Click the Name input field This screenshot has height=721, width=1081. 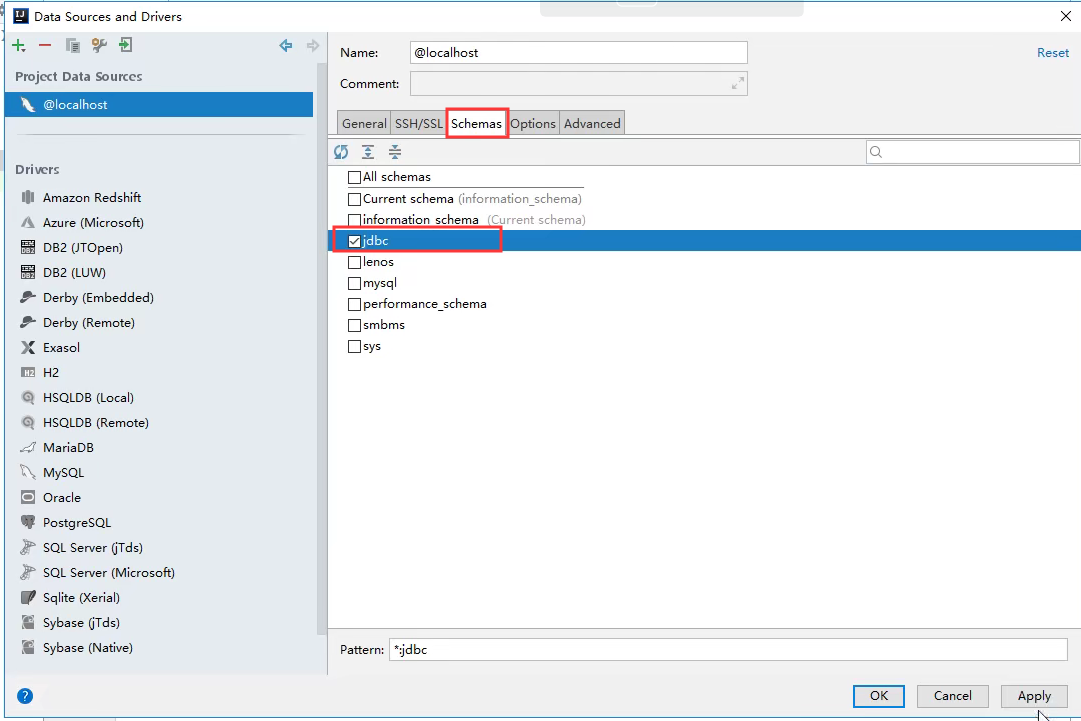click(x=578, y=52)
